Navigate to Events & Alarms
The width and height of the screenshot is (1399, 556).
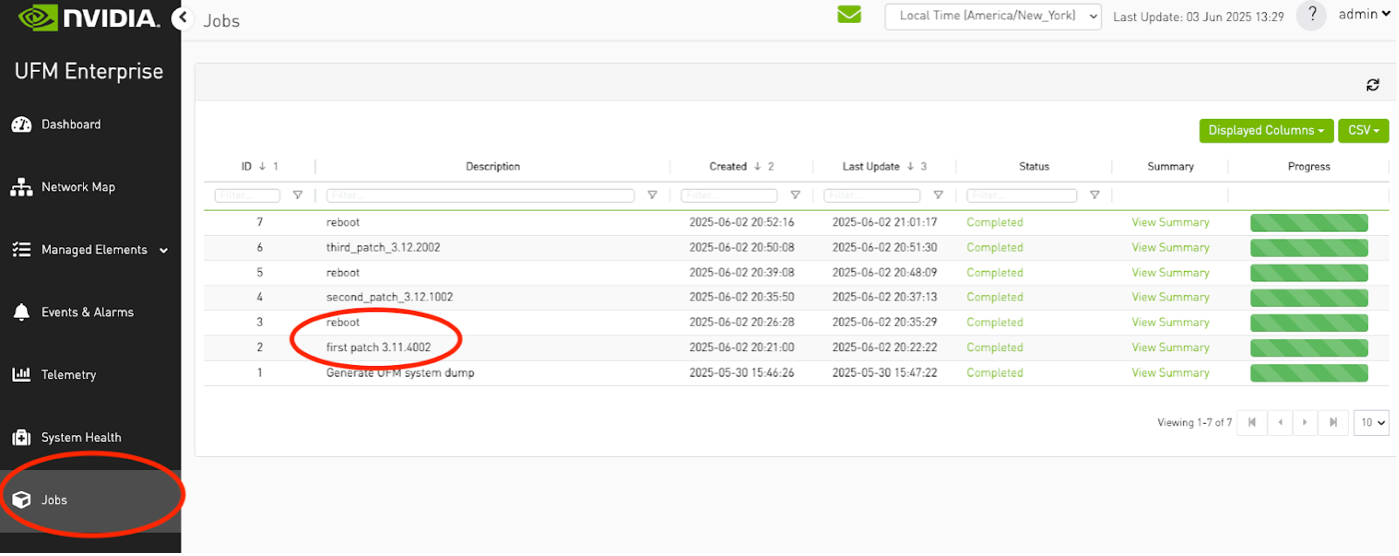pos(87,312)
